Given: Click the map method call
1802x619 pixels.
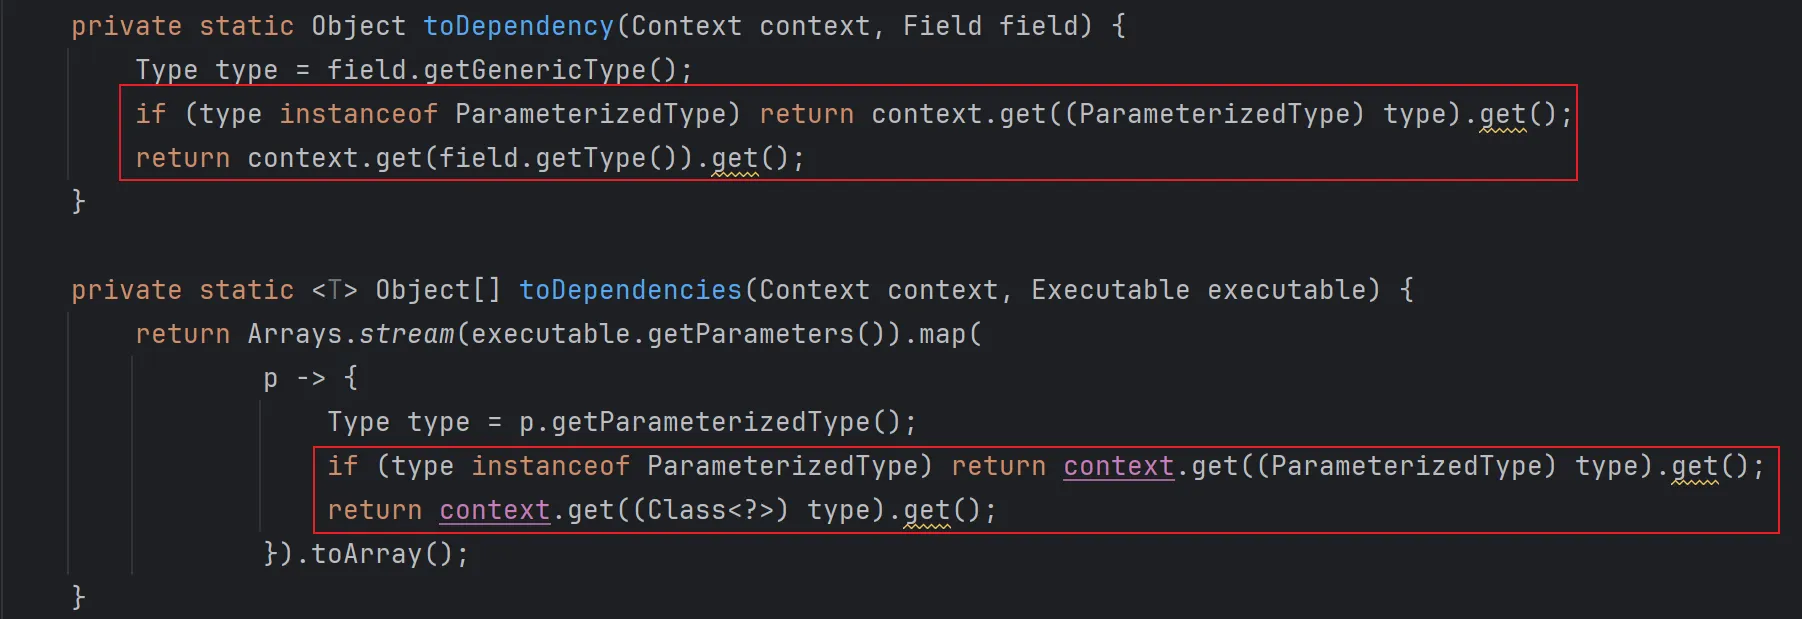Looking at the screenshot, I should click(x=942, y=334).
